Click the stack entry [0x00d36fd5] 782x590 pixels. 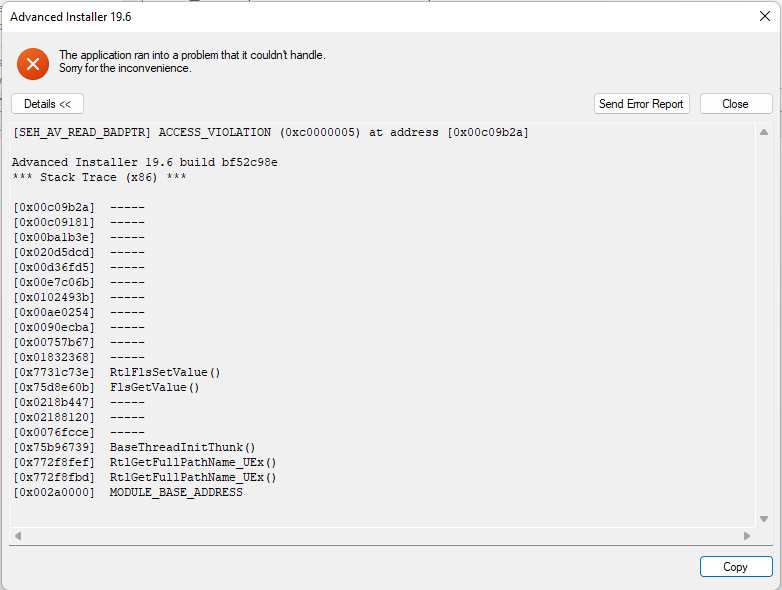78,267
